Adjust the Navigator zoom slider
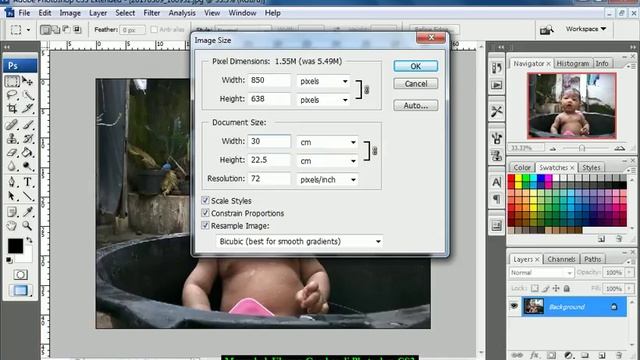The width and height of the screenshot is (640, 360). [582, 148]
